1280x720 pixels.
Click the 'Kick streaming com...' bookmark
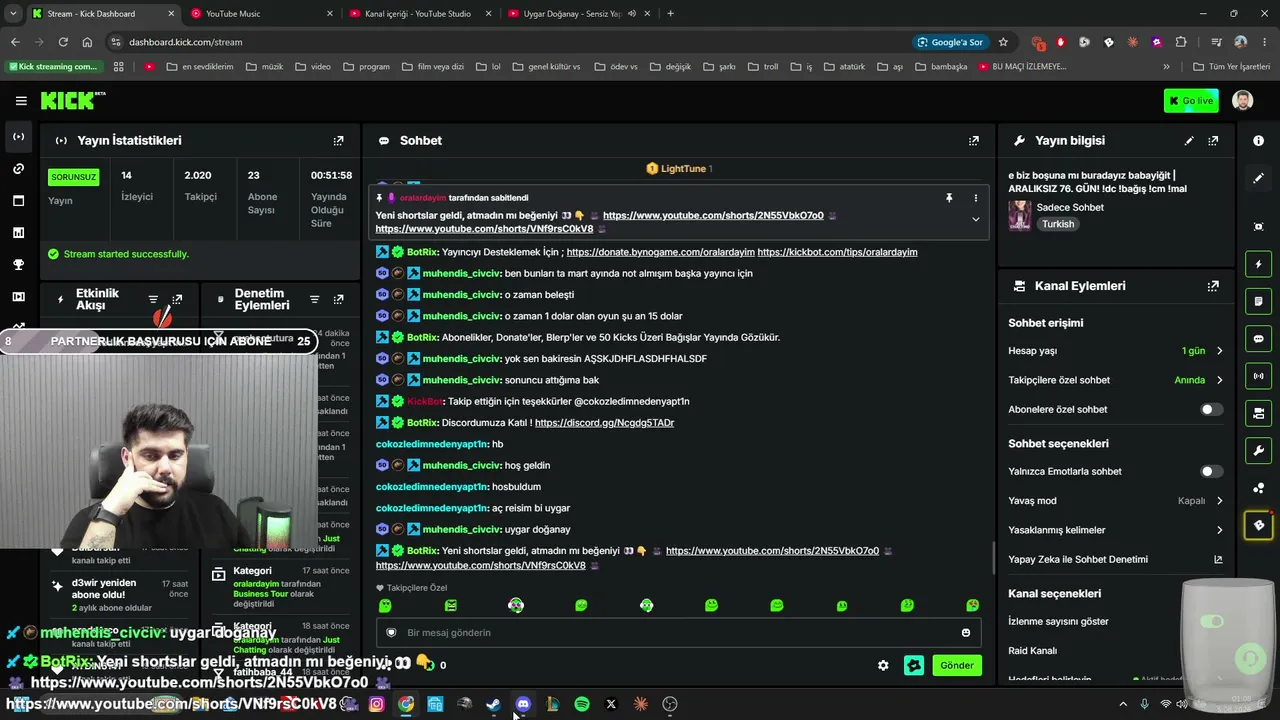coord(53,67)
